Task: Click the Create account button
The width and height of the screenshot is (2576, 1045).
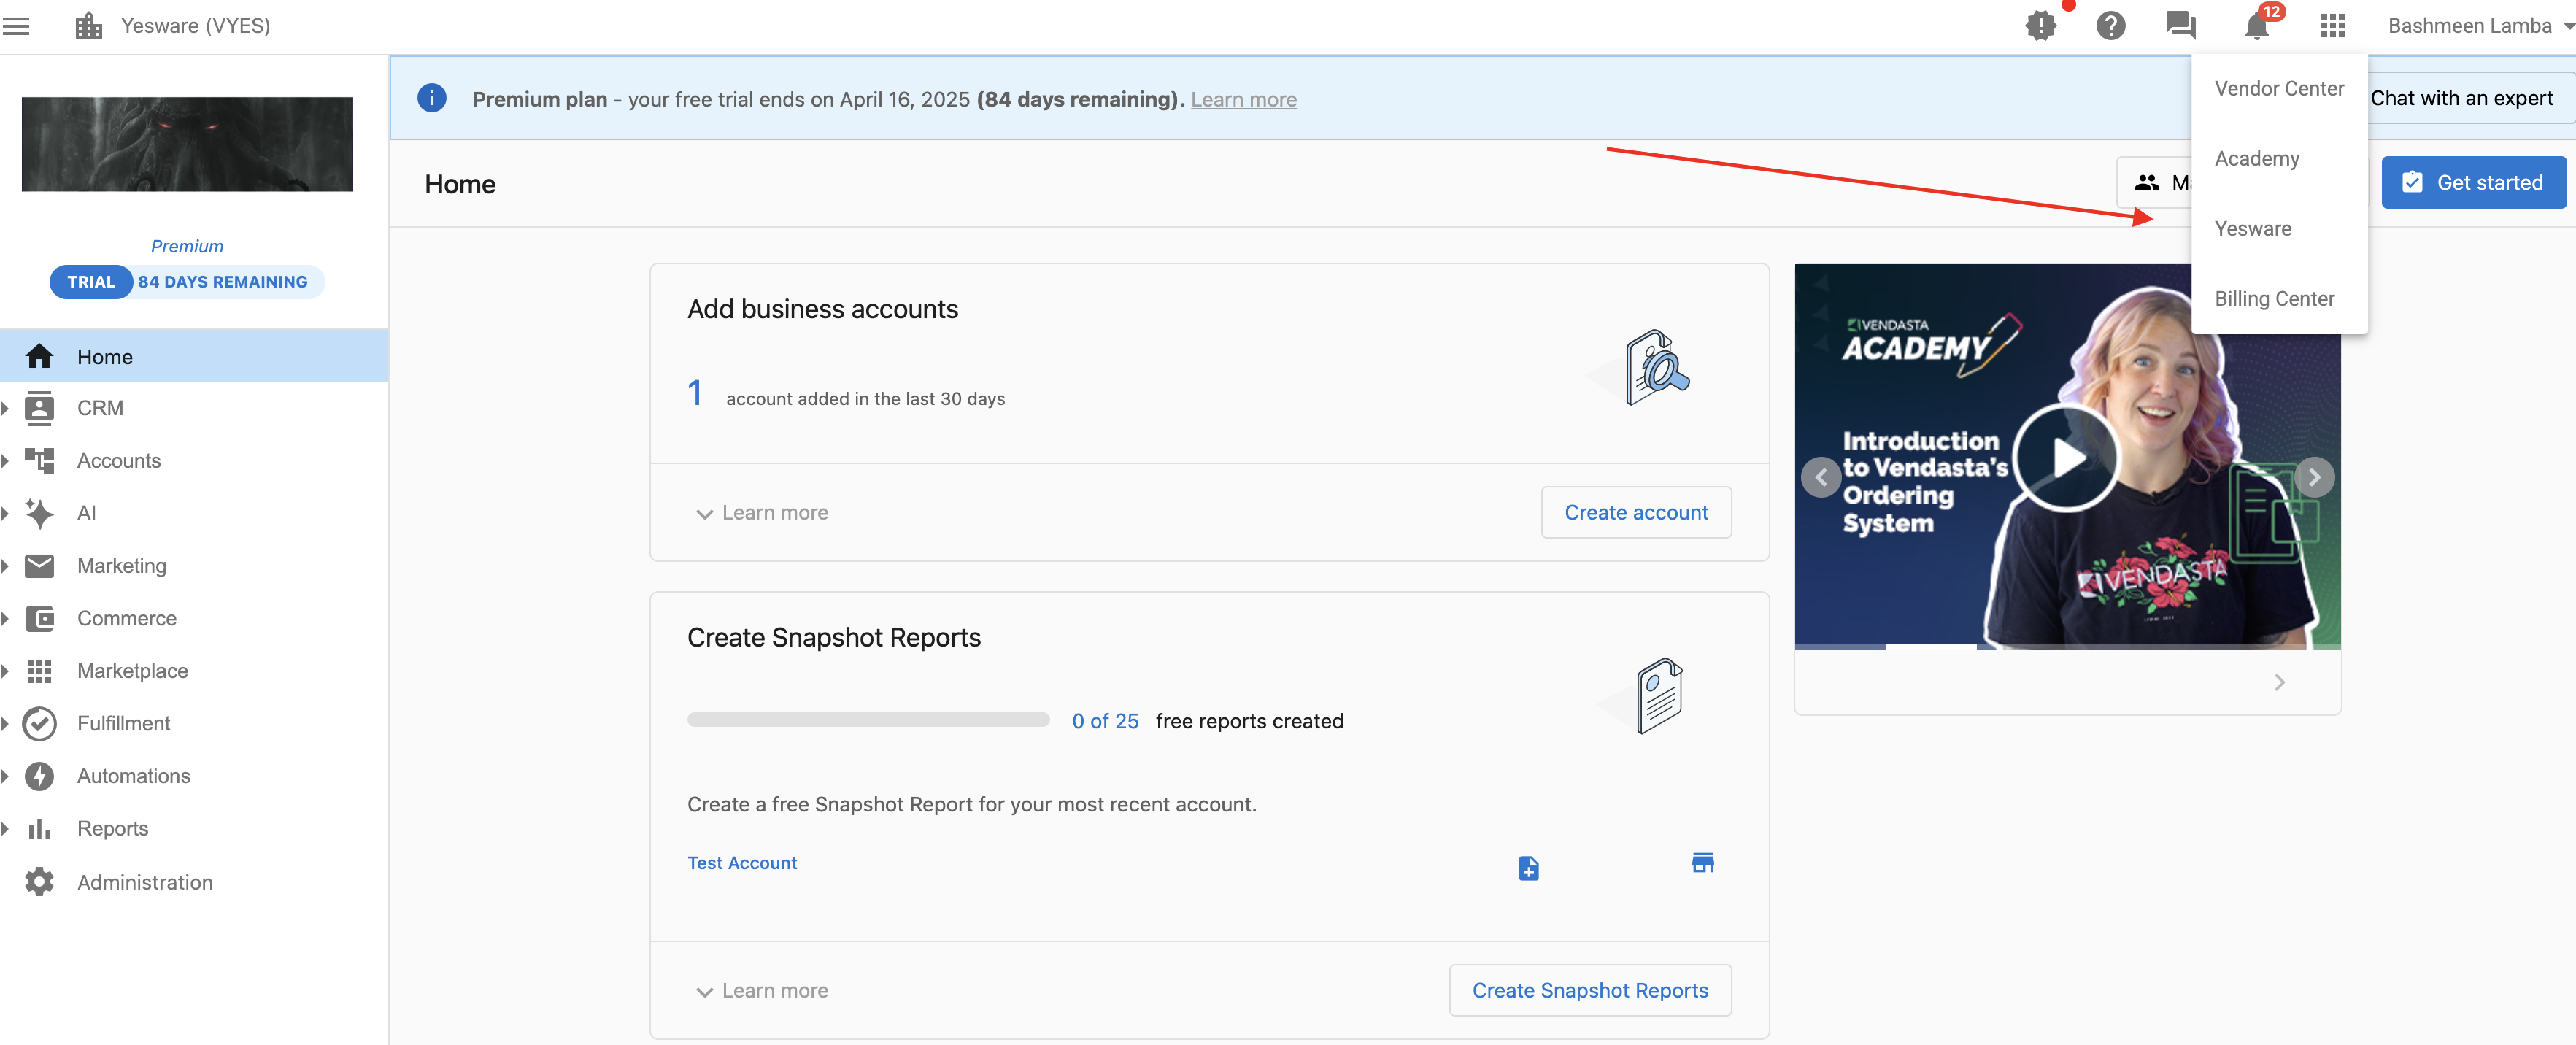Action: [1636, 513]
